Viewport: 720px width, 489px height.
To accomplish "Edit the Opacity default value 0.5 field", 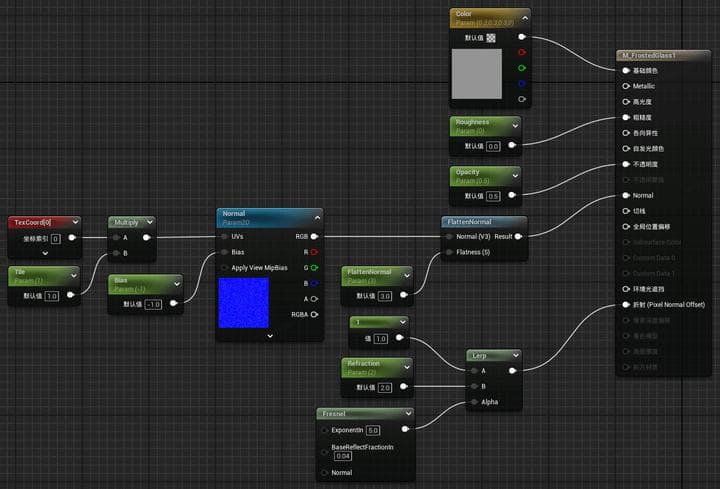I will click(493, 196).
